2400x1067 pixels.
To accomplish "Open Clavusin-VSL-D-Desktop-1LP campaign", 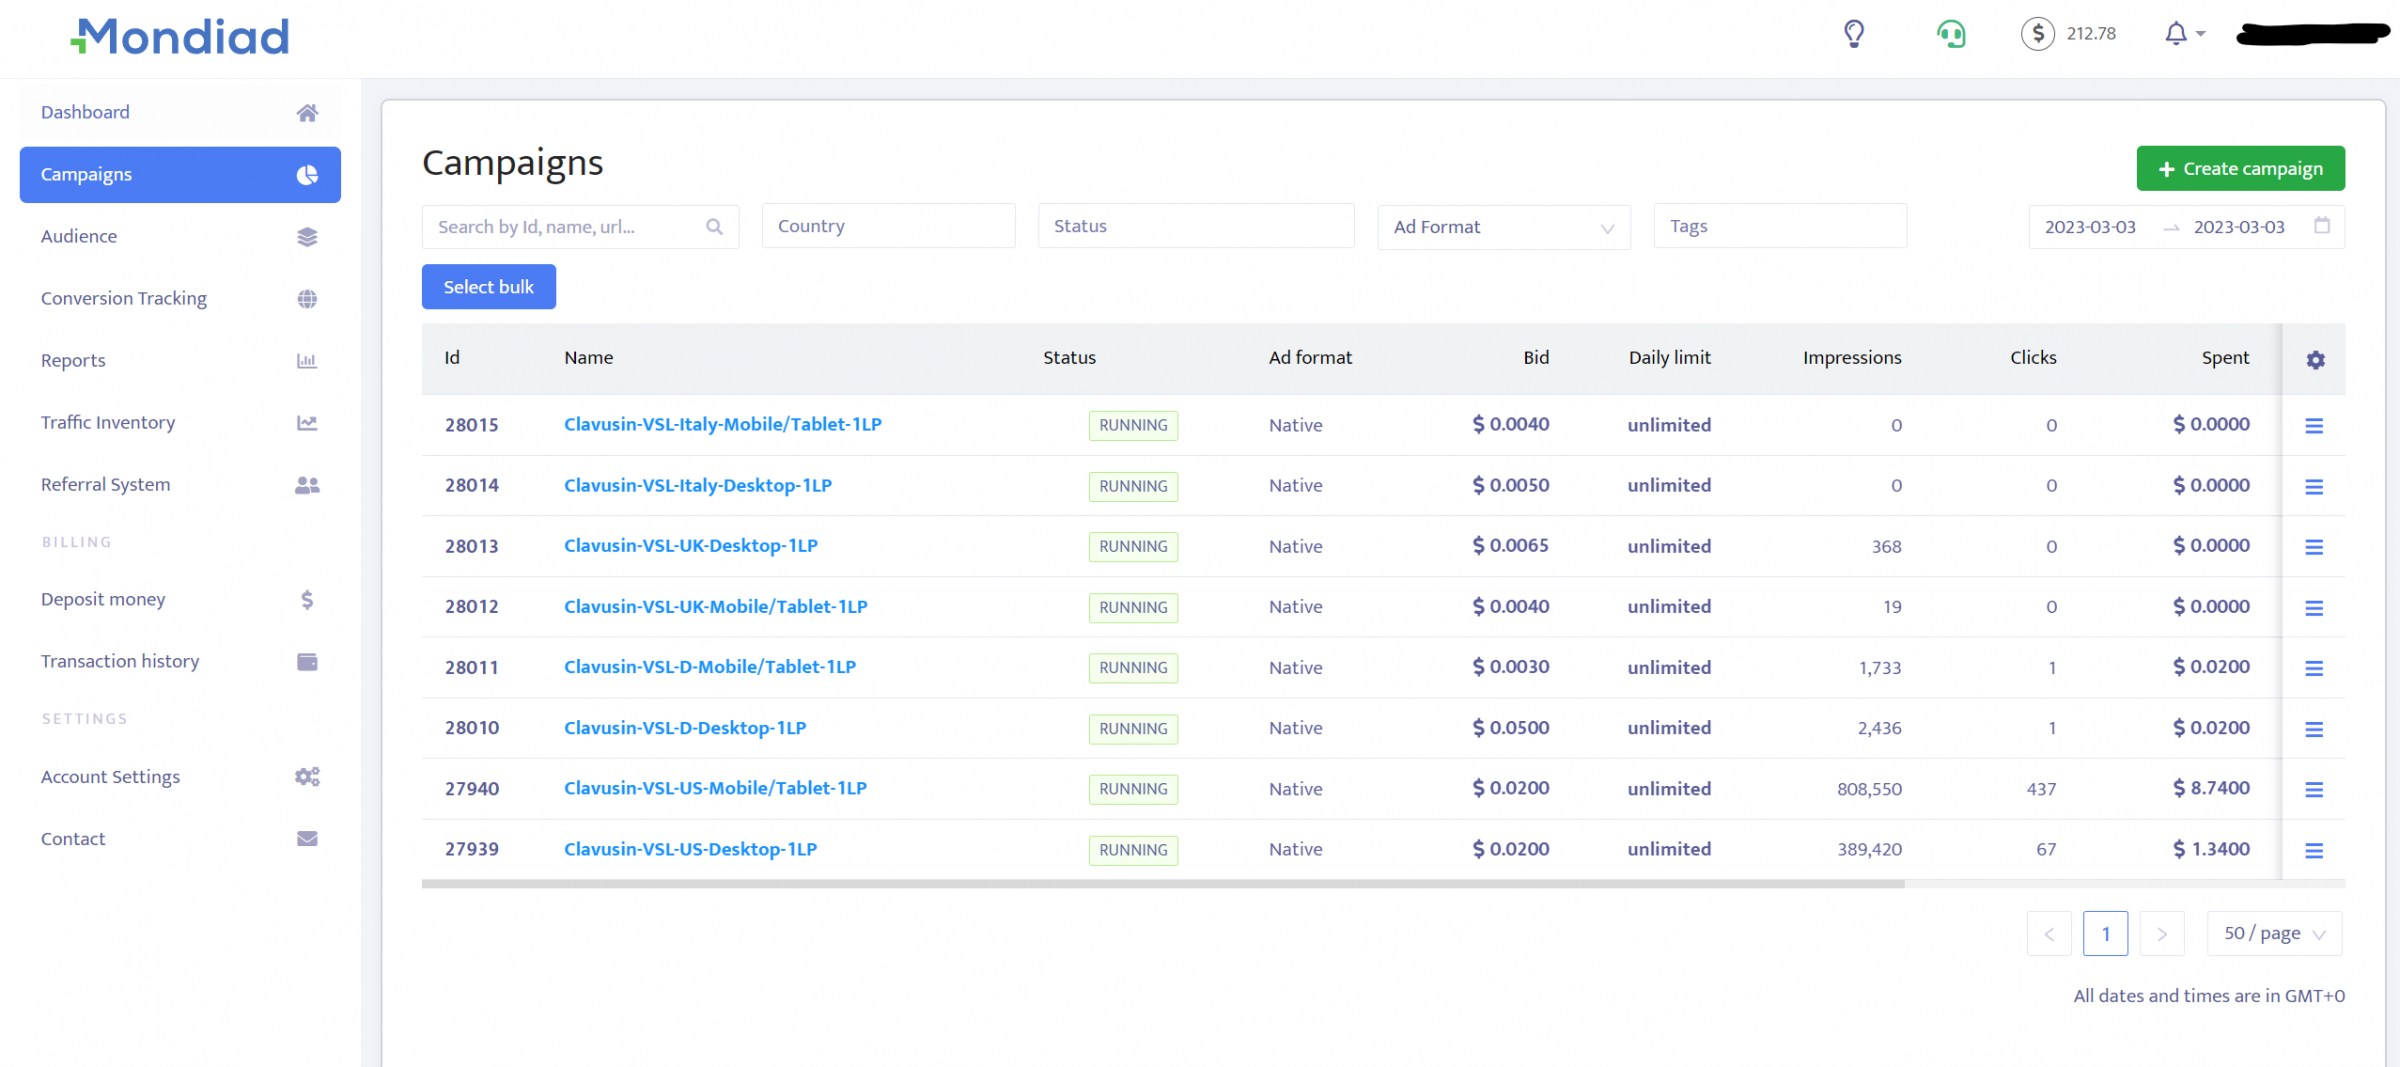I will coord(684,728).
